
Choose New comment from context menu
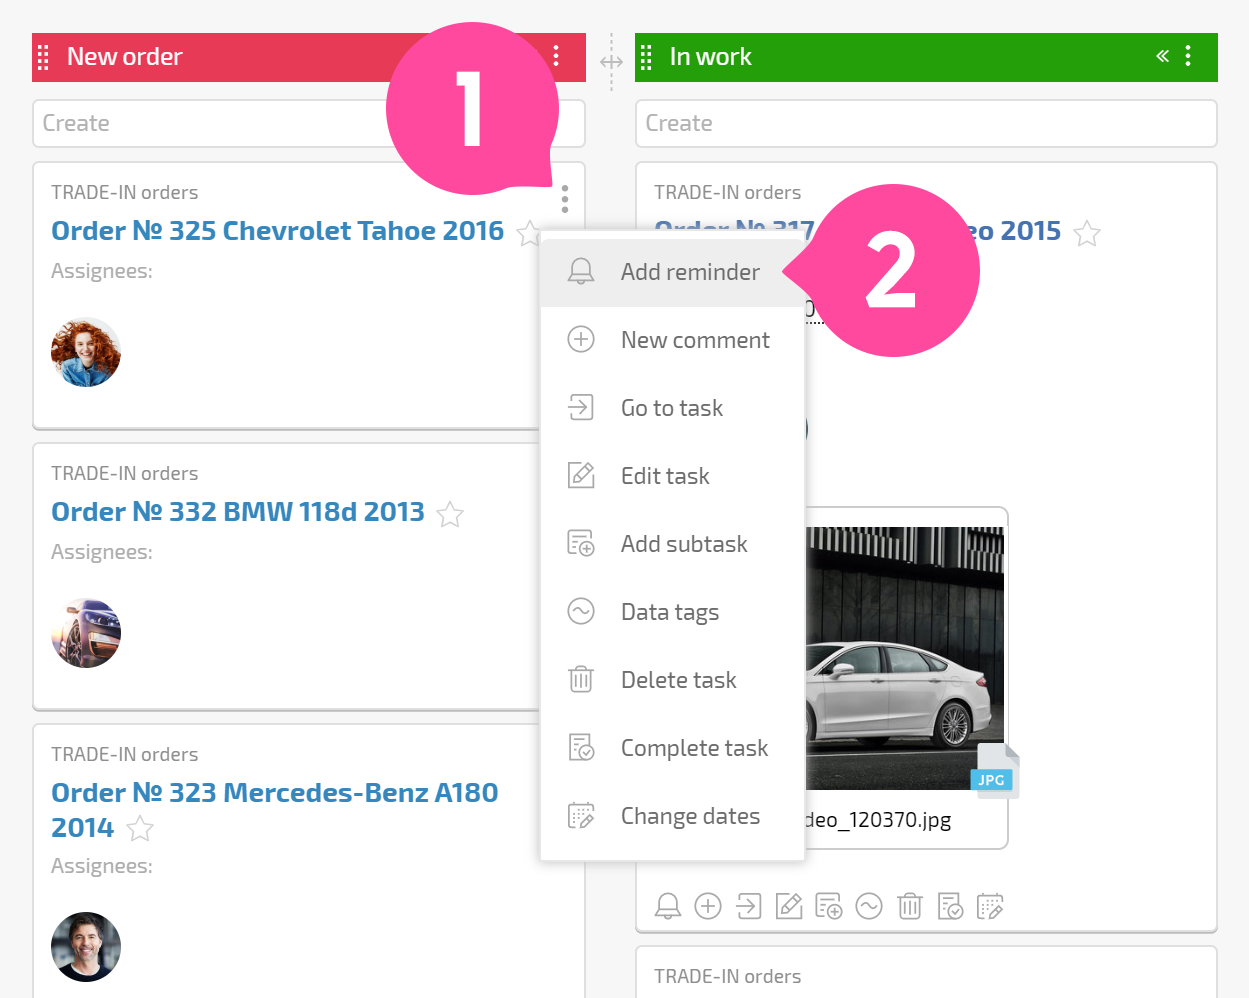pyautogui.click(x=672, y=340)
